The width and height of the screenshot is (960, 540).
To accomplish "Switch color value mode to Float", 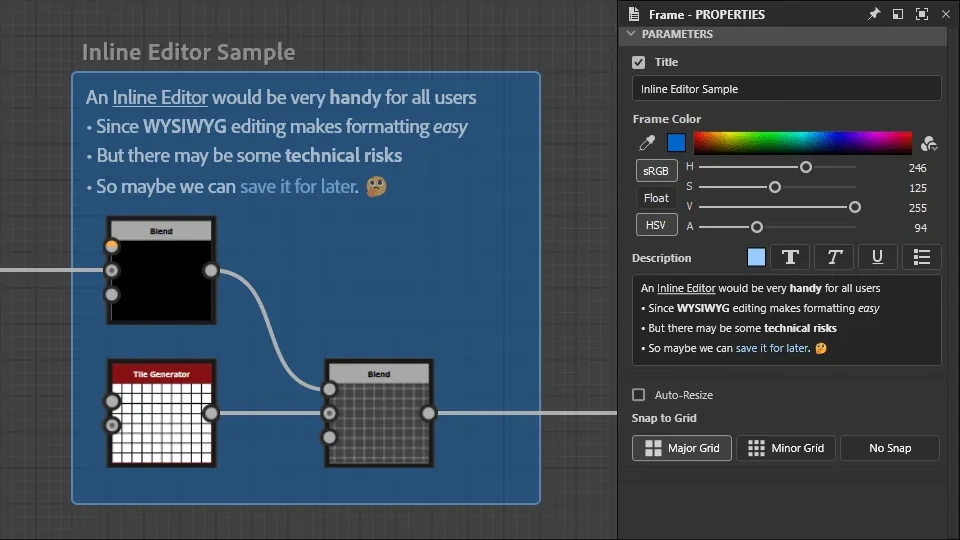I will 656,198.
